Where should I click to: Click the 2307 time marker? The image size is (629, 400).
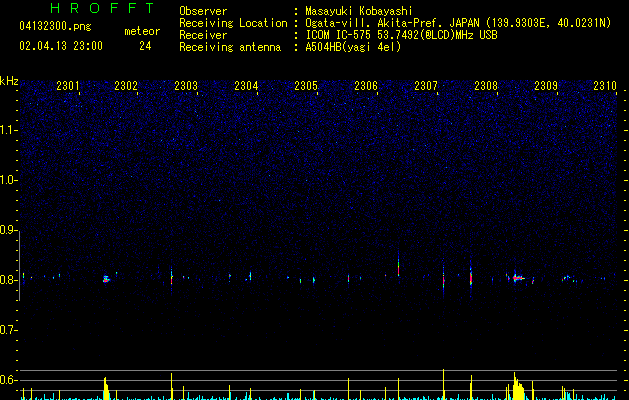426,85
